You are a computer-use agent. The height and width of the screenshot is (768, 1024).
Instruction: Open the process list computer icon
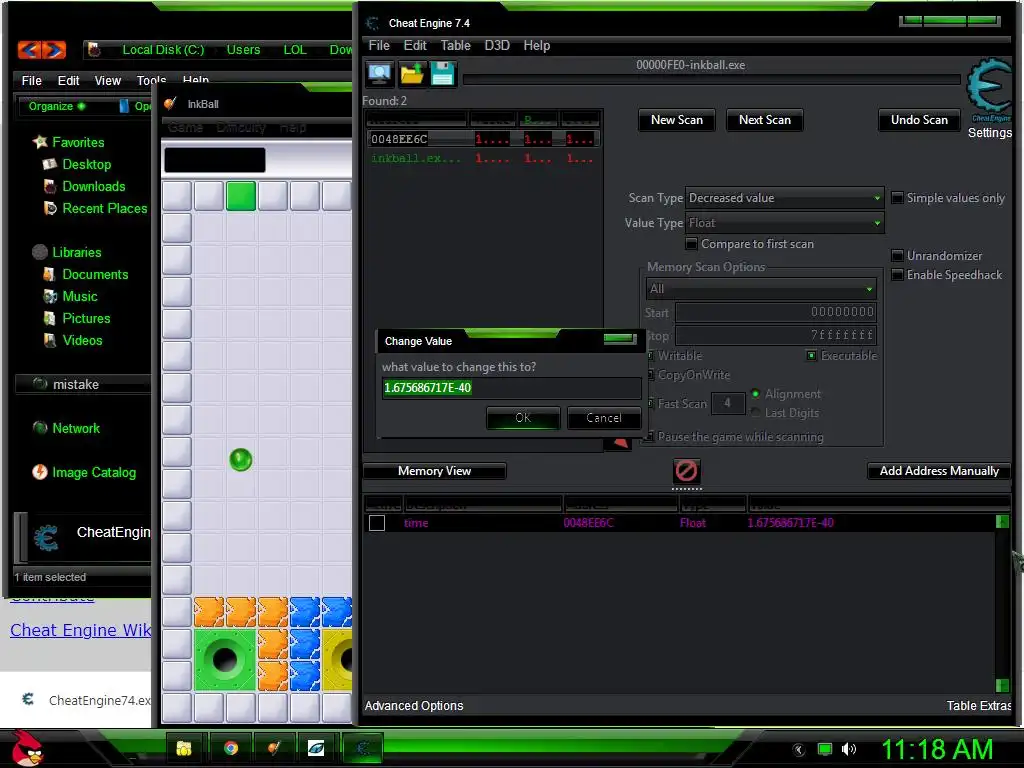click(379, 74)
